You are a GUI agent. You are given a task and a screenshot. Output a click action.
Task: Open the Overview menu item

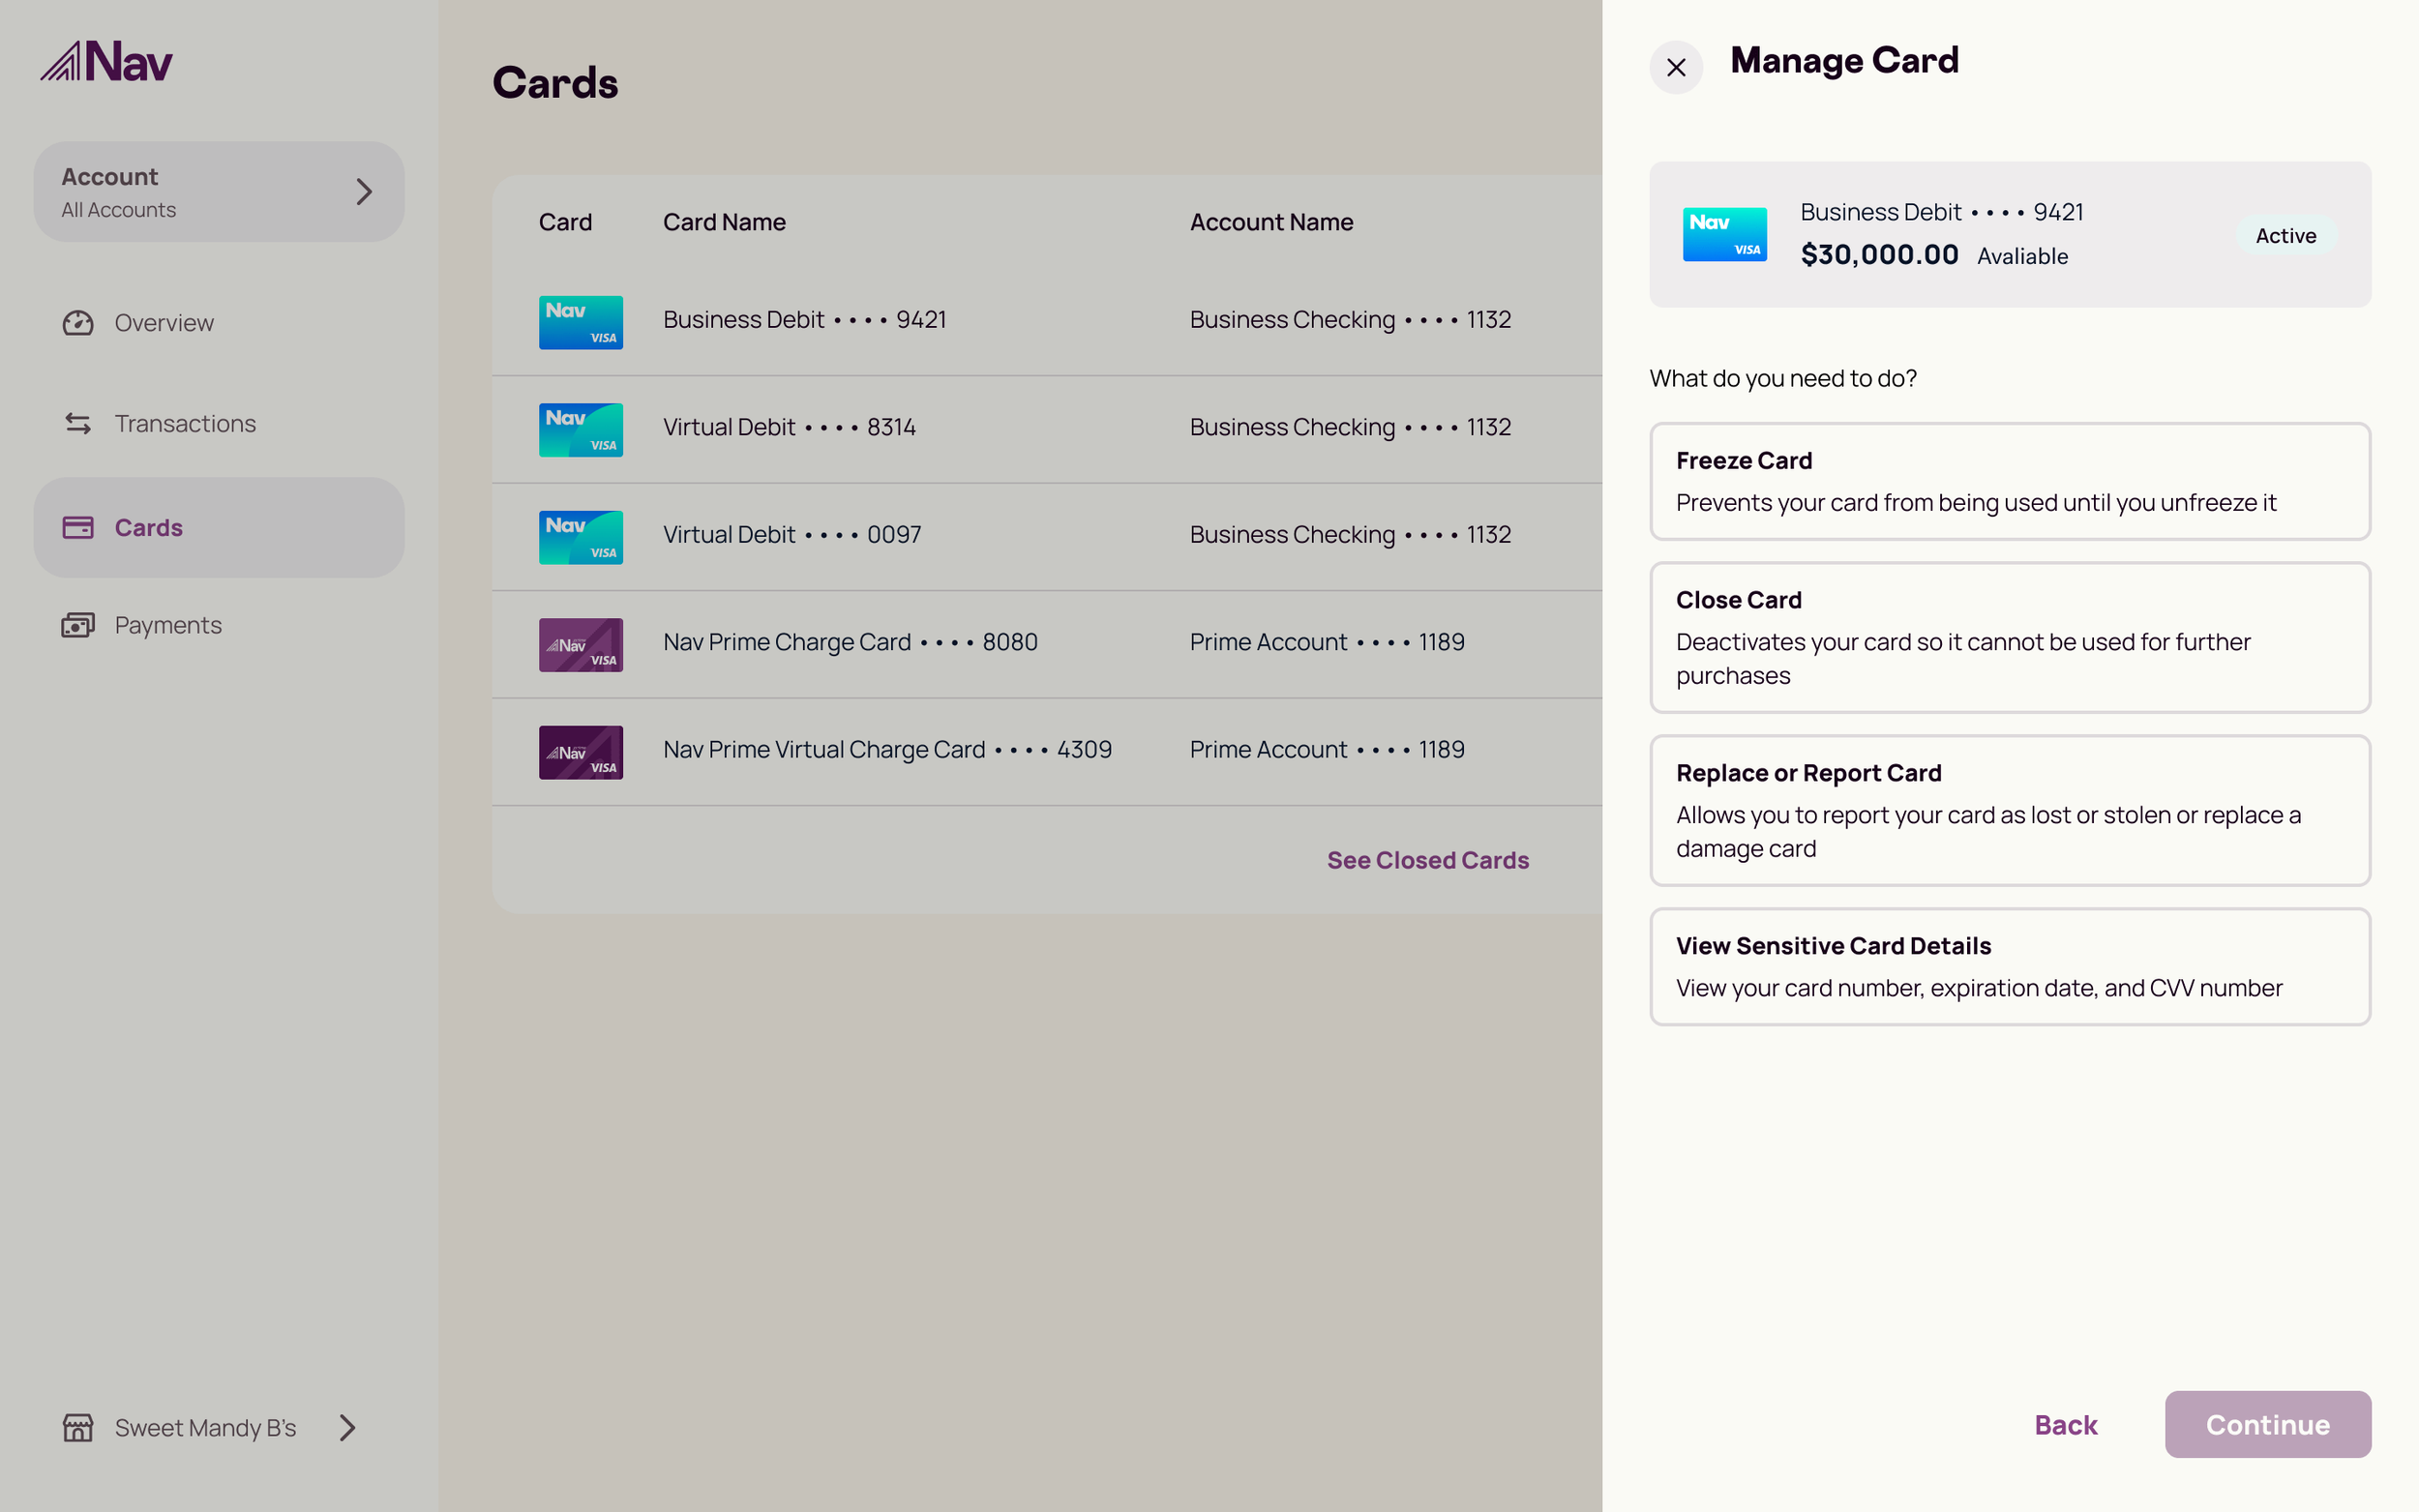coord(219,323)
